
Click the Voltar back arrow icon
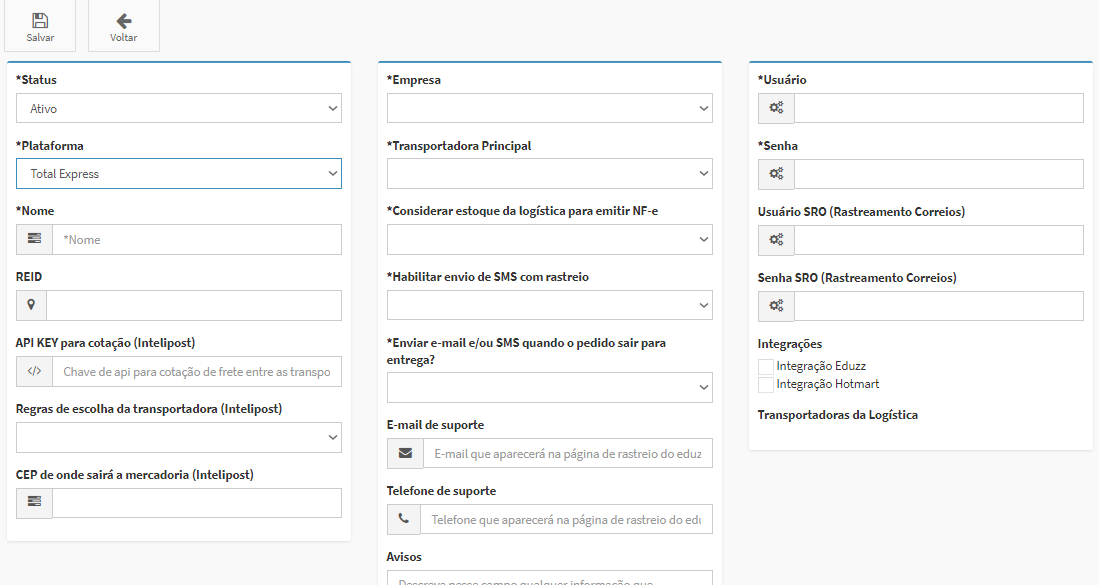coord(124,21)
